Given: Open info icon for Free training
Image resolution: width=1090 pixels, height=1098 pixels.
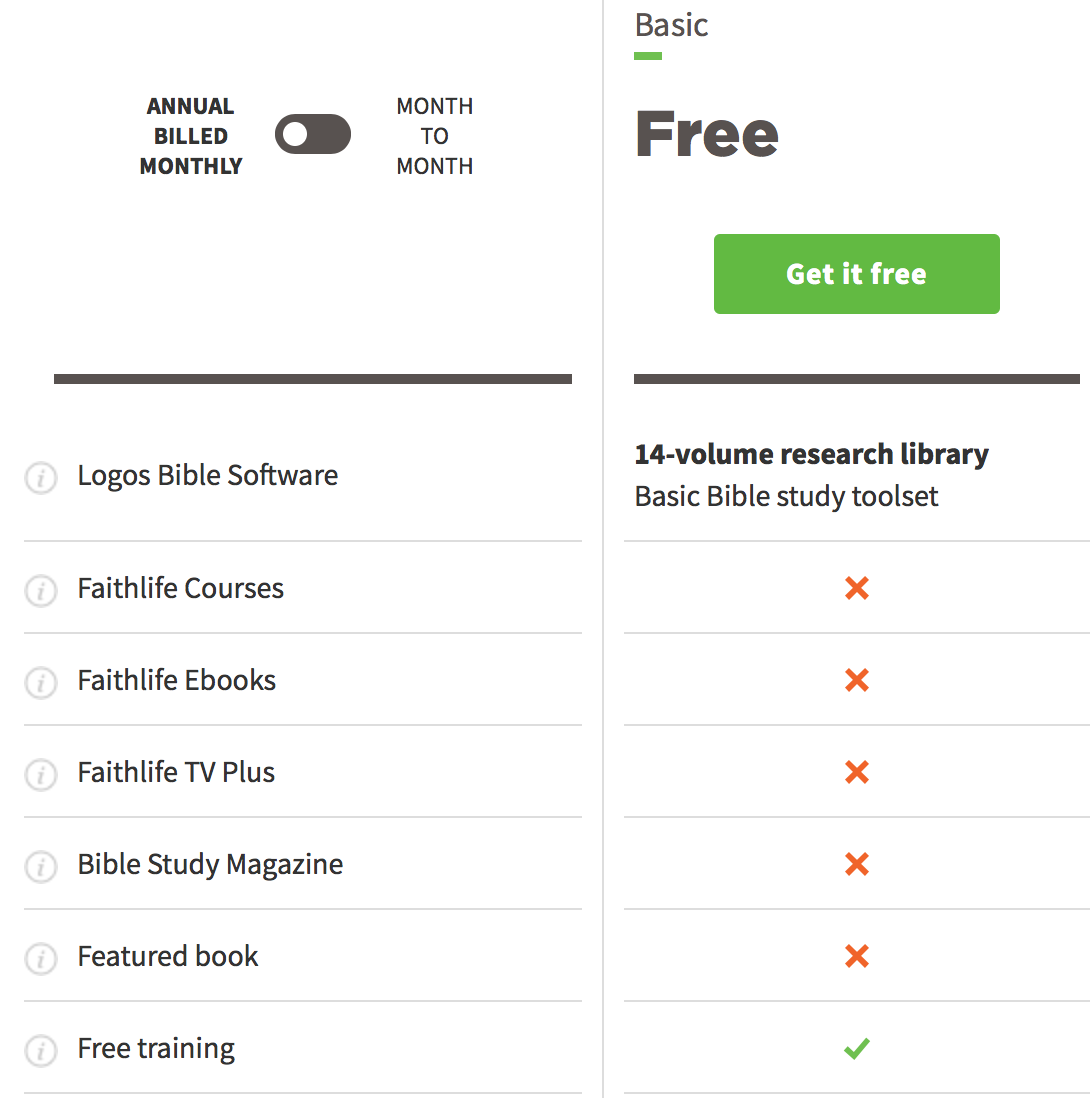Looking at the screenshot, I should pos(40,1051).
